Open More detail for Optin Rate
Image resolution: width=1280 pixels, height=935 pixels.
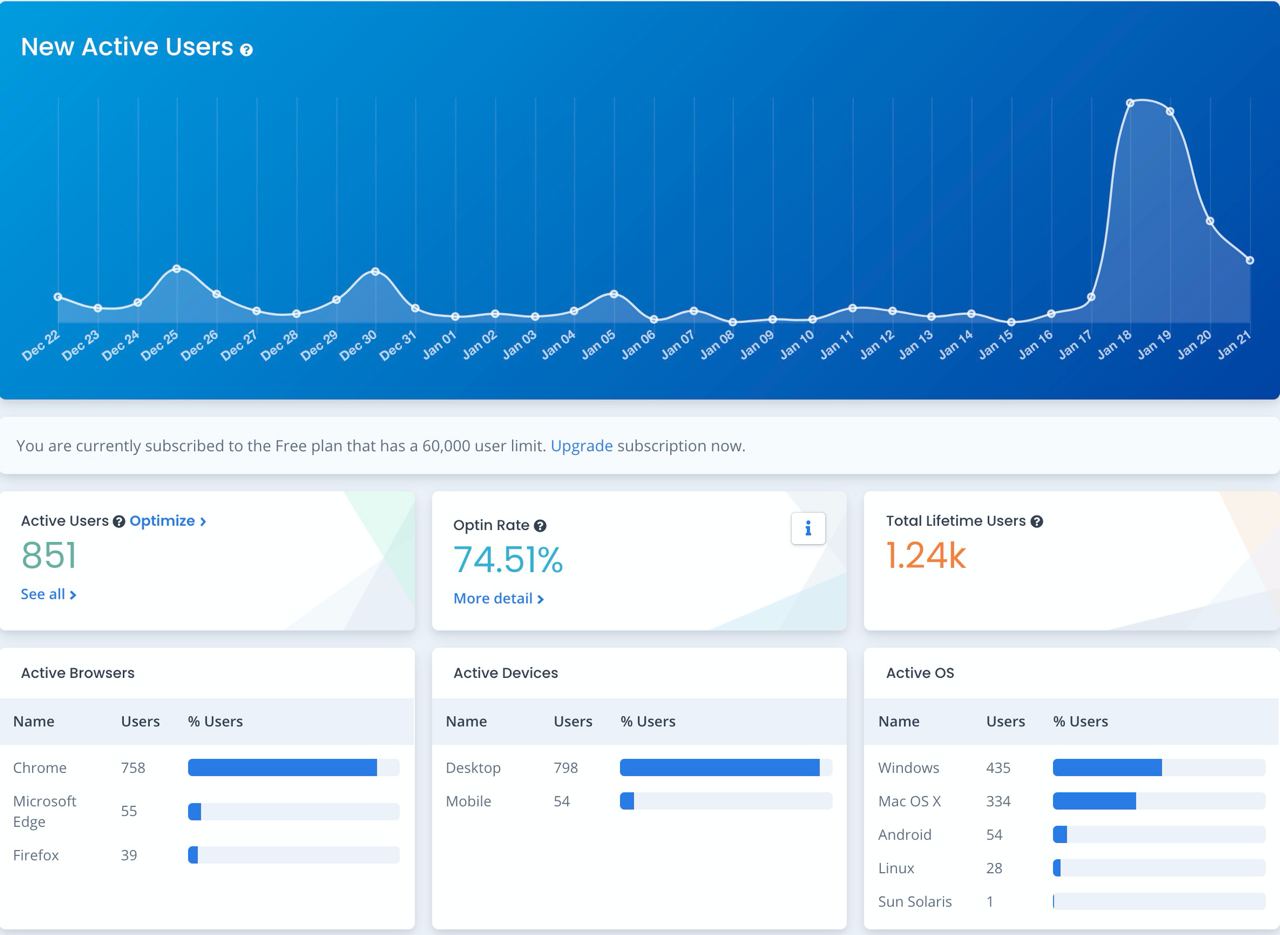point(498,598)
